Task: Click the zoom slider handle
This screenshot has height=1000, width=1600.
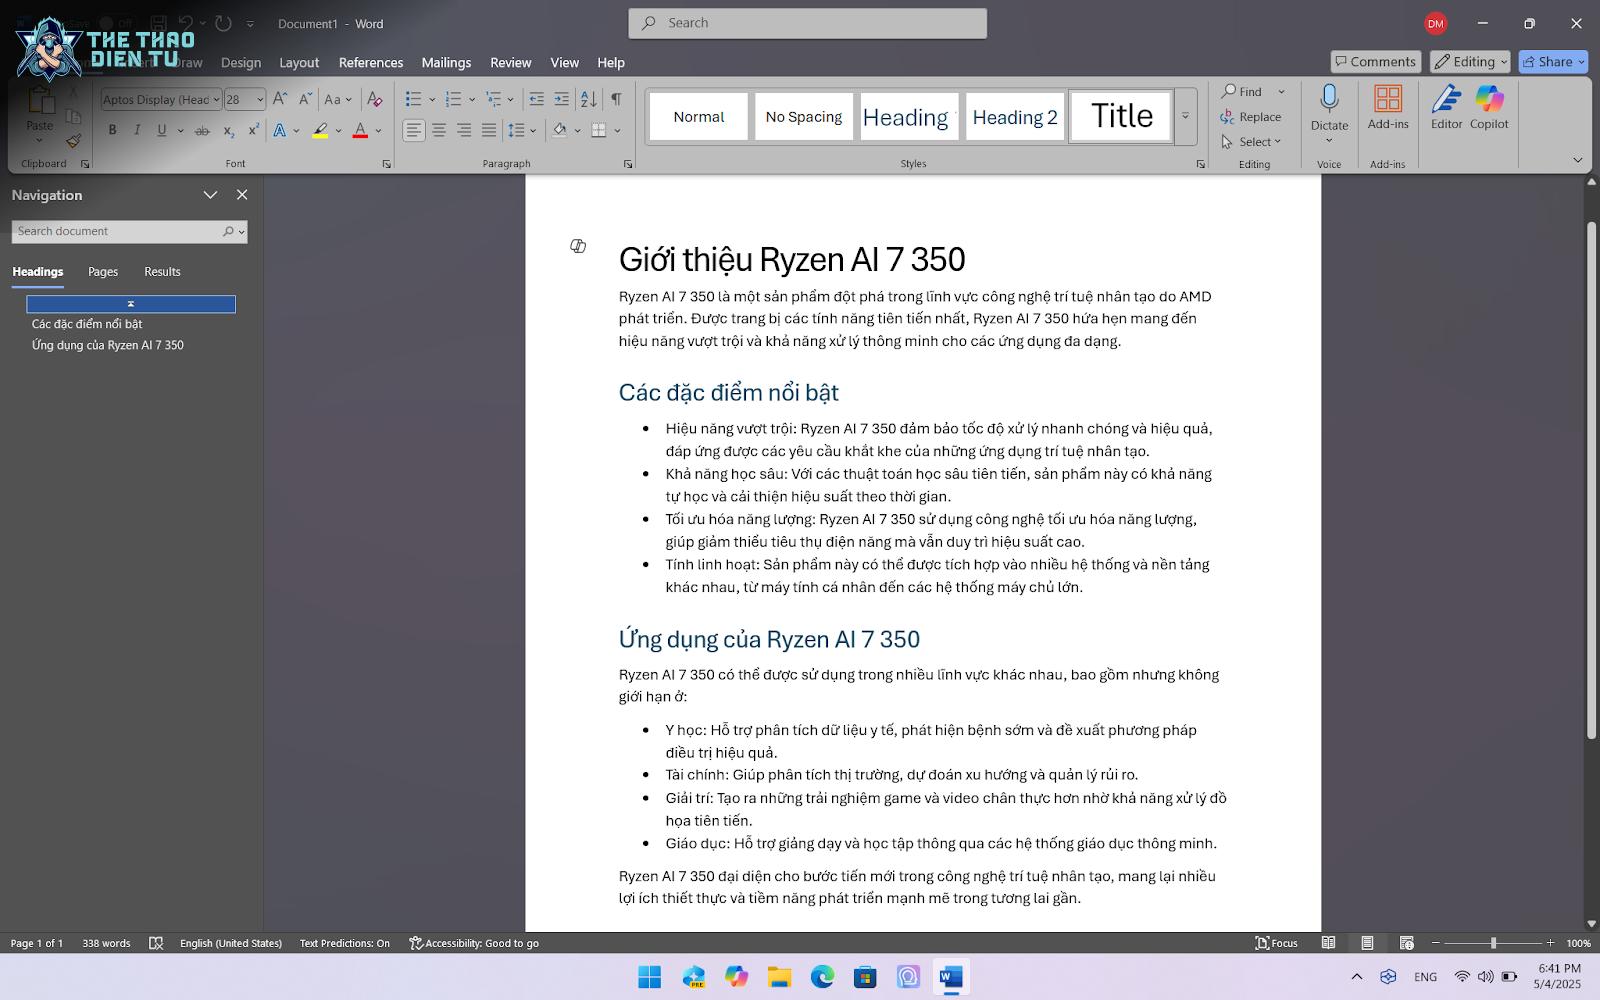Action: coord(1493,943)
